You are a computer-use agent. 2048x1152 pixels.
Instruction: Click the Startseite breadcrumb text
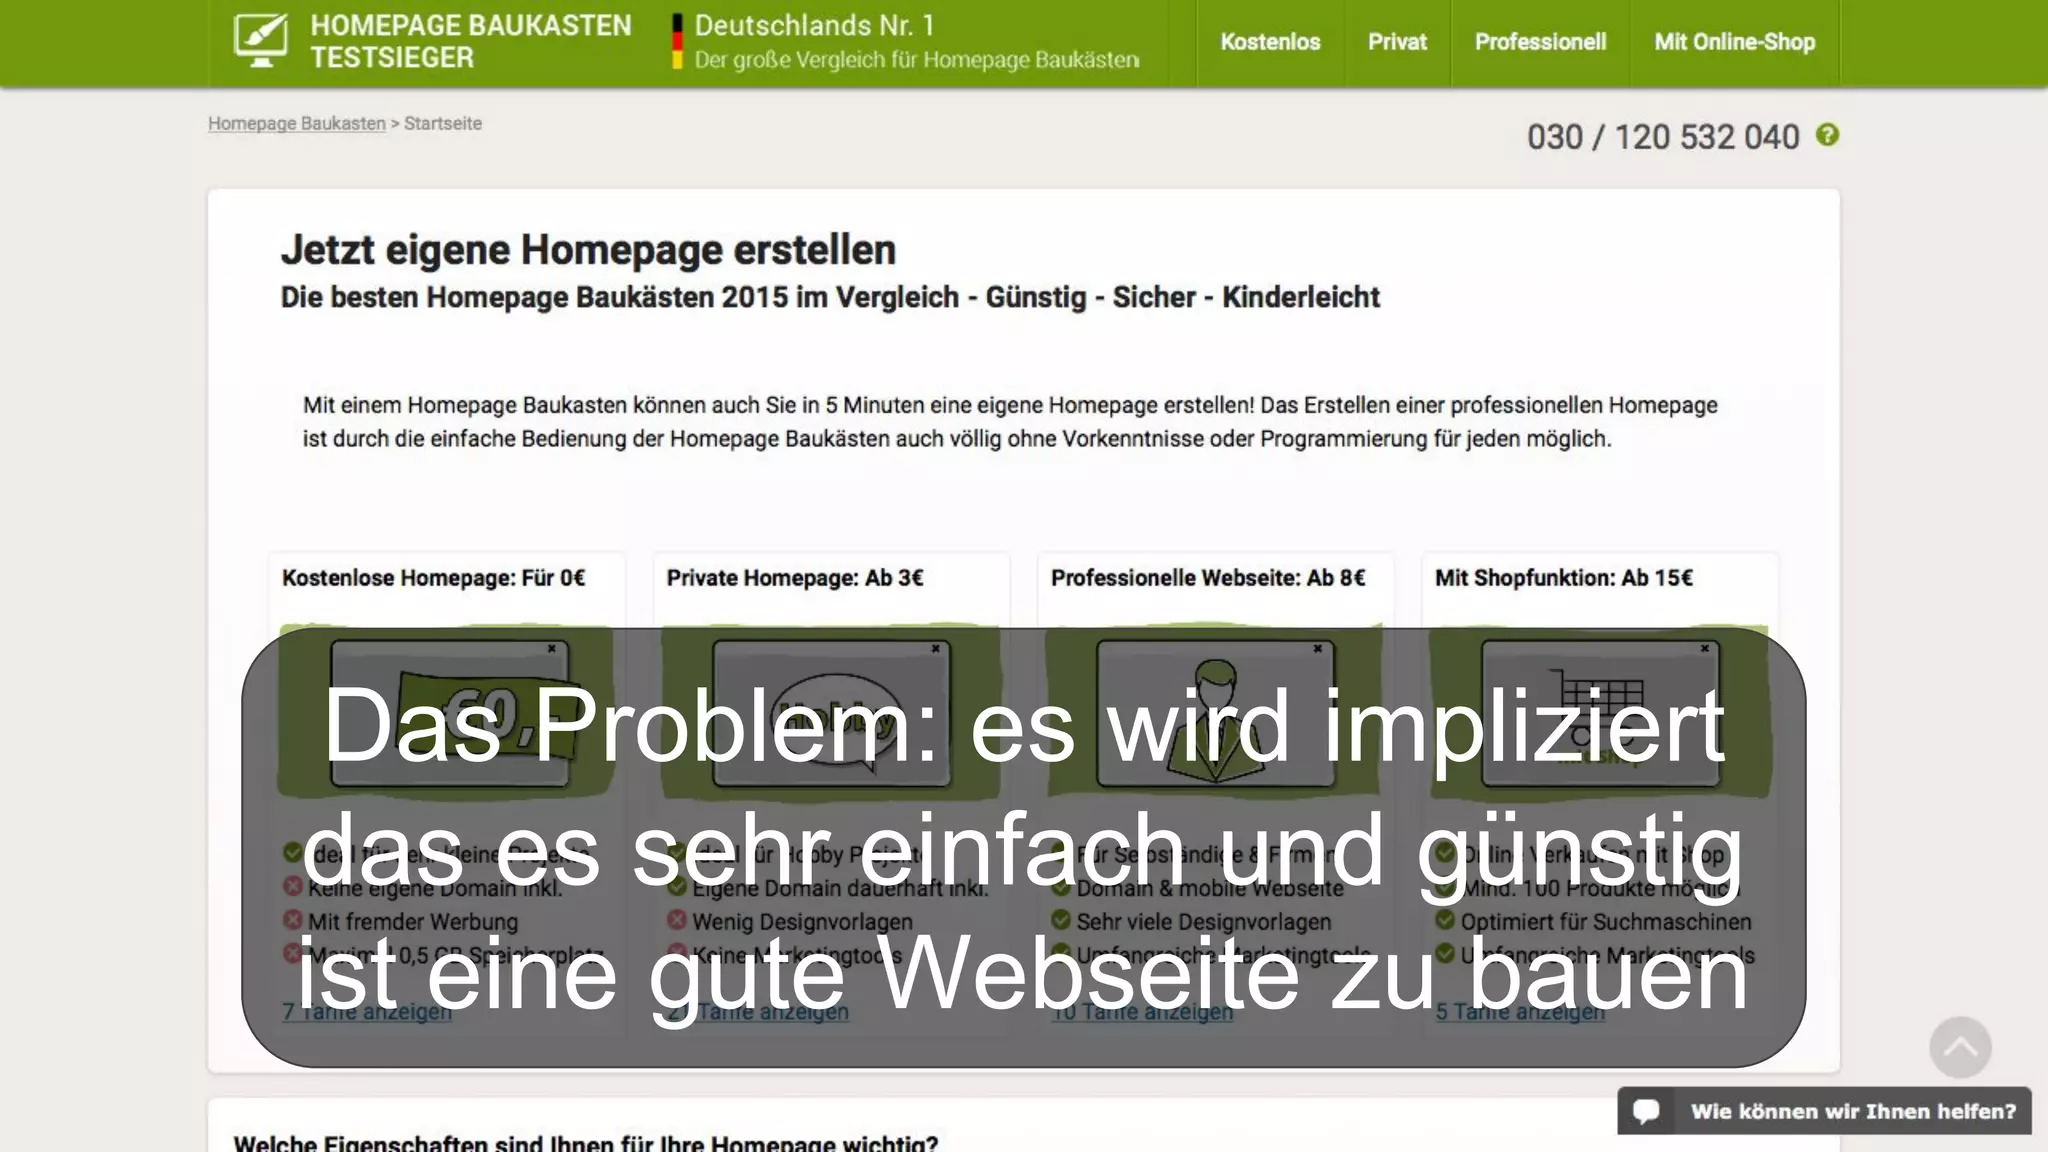coord(443,123)
